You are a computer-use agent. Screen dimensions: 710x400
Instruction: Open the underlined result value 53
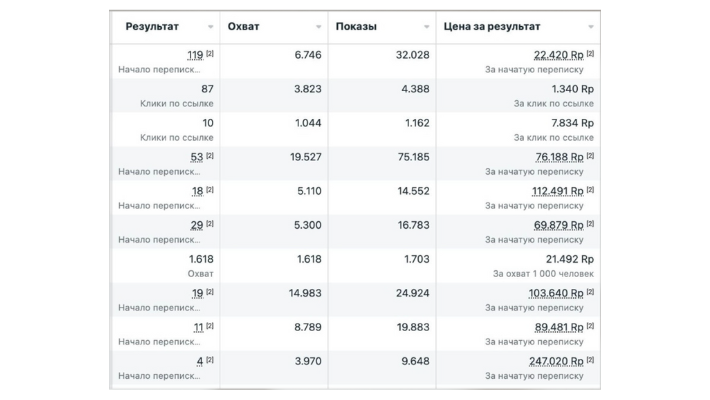[x=197, y=157]
